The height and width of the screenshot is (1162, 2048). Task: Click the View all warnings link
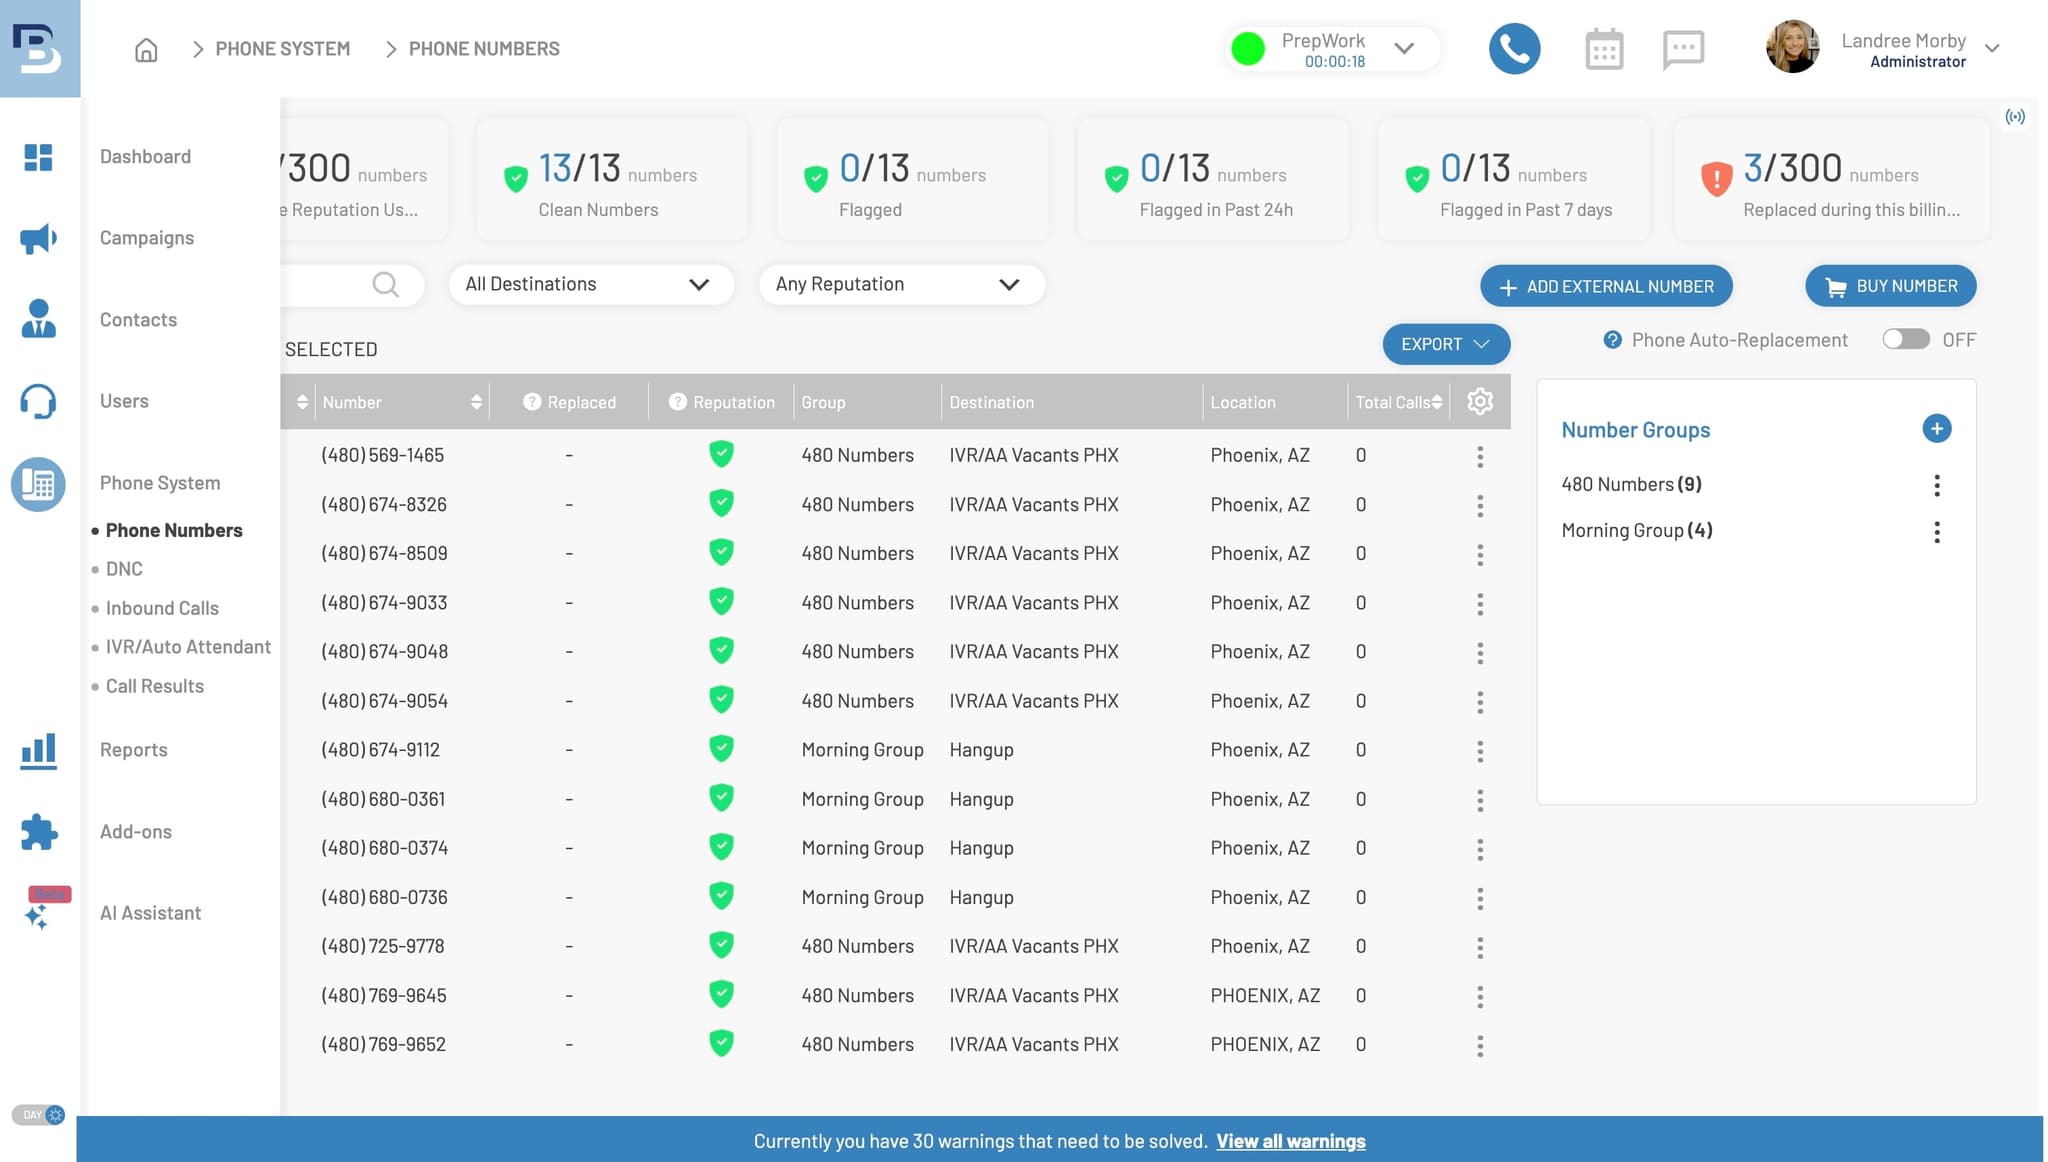point(1290,1141)
